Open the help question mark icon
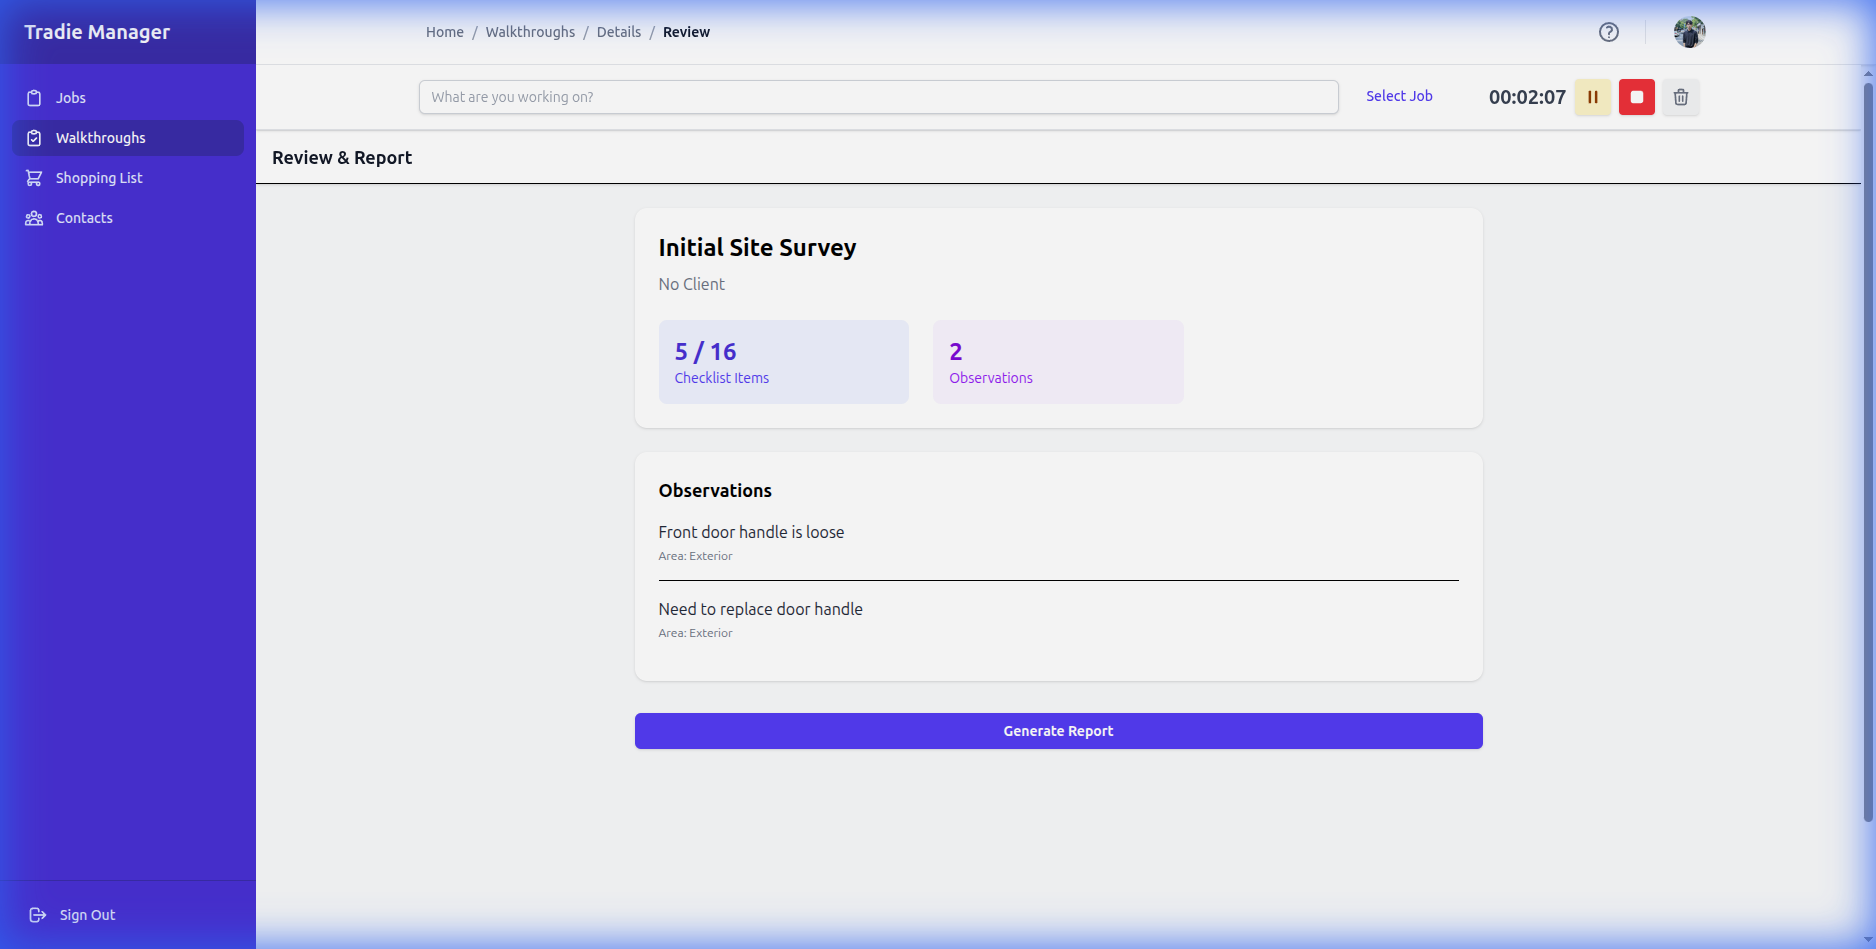 (1608, 32)
